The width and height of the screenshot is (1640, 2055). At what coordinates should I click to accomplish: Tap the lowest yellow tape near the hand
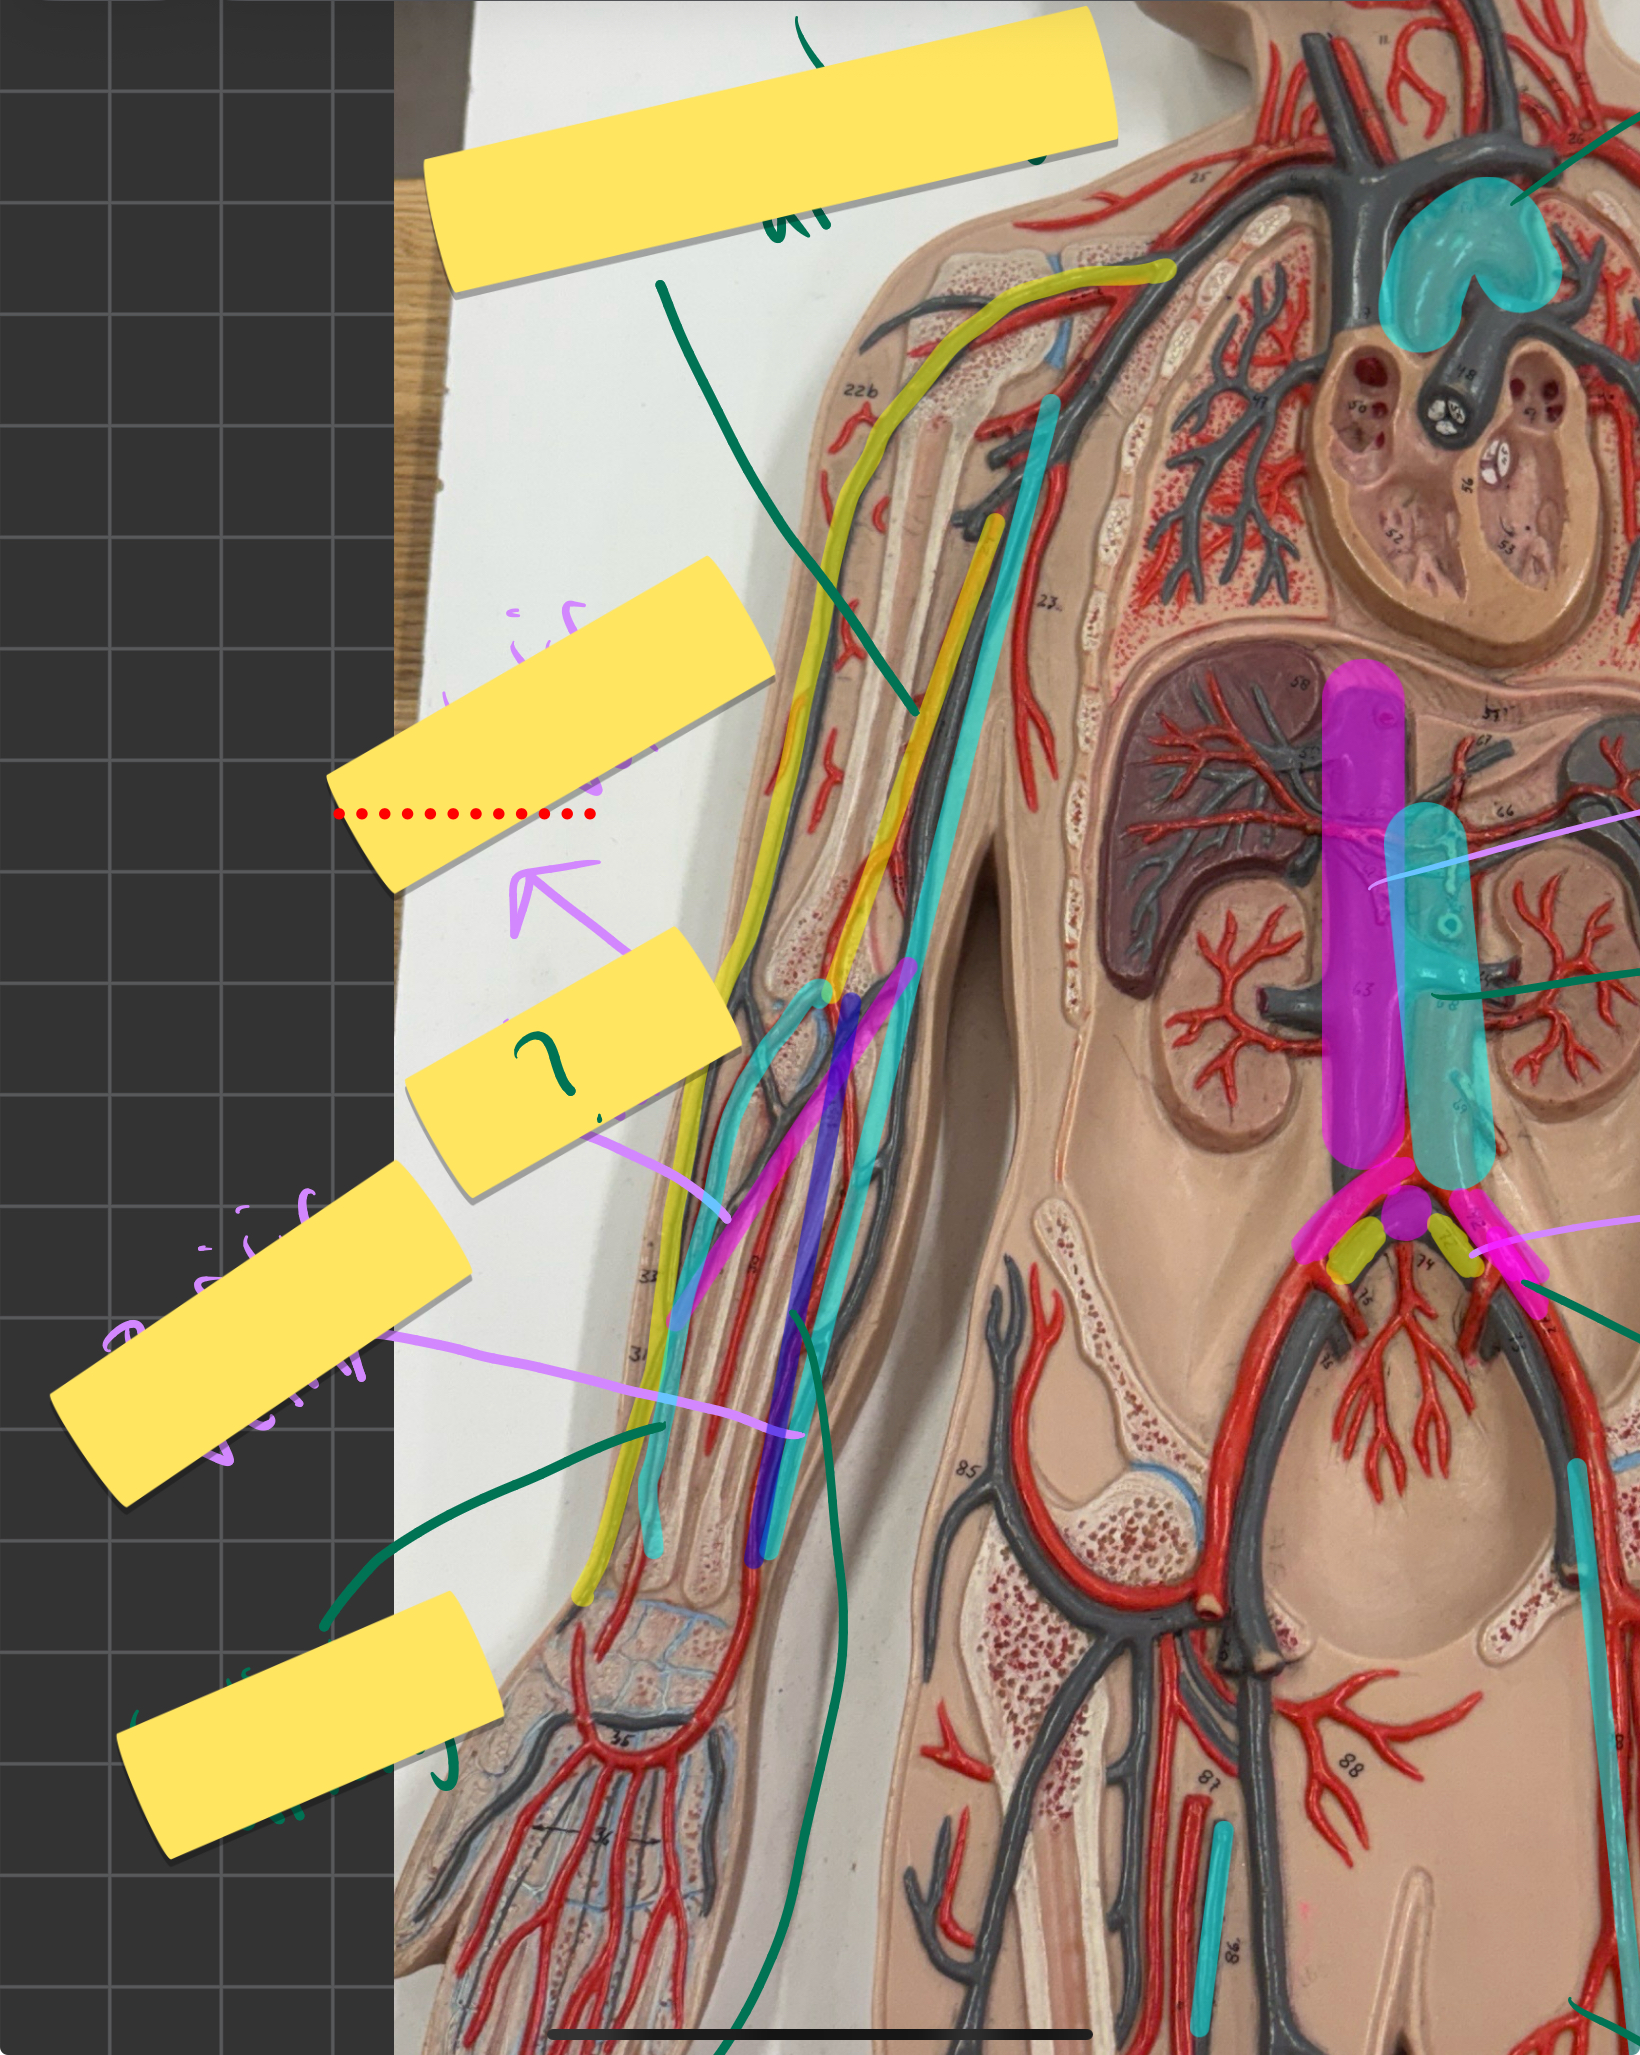click(x=310, y=1726)
